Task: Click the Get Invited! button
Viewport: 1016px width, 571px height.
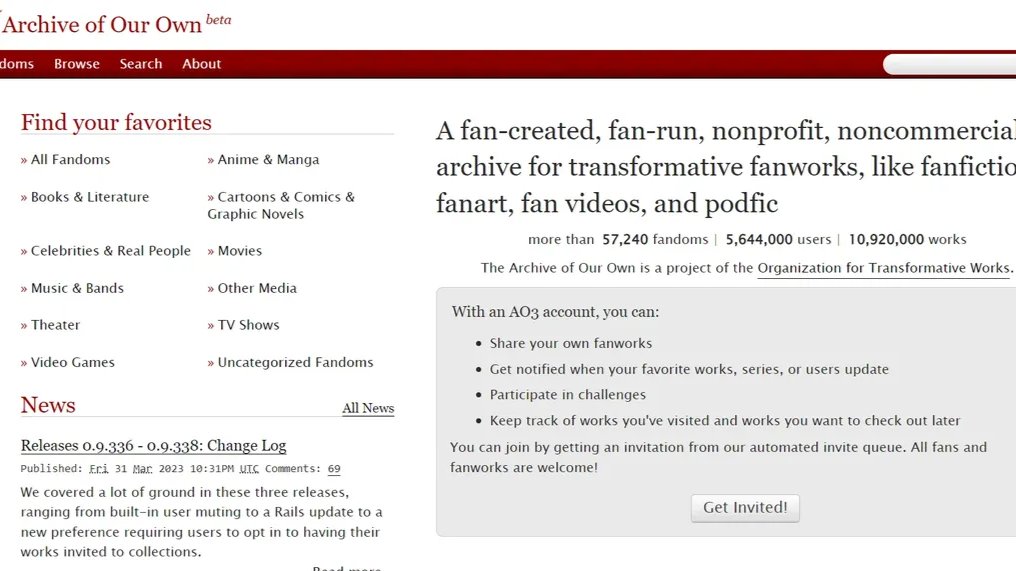Action: 745,508
